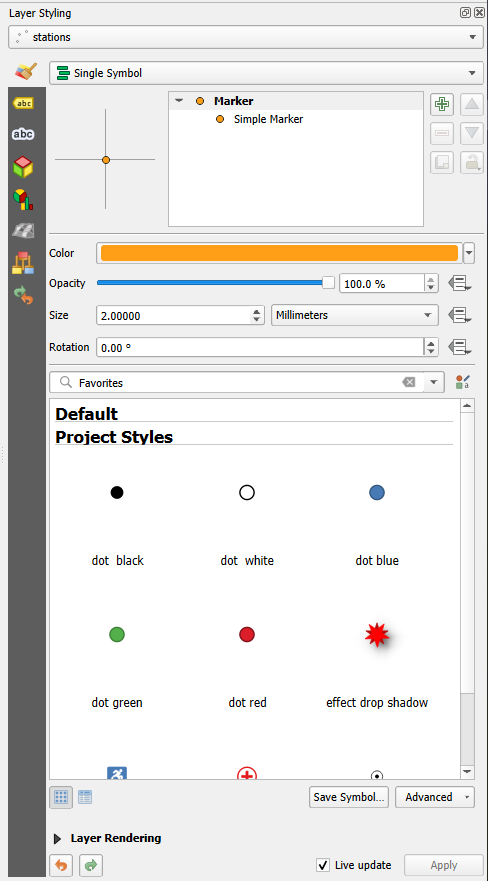Click the Size value spin arrows

click(257, 315)
